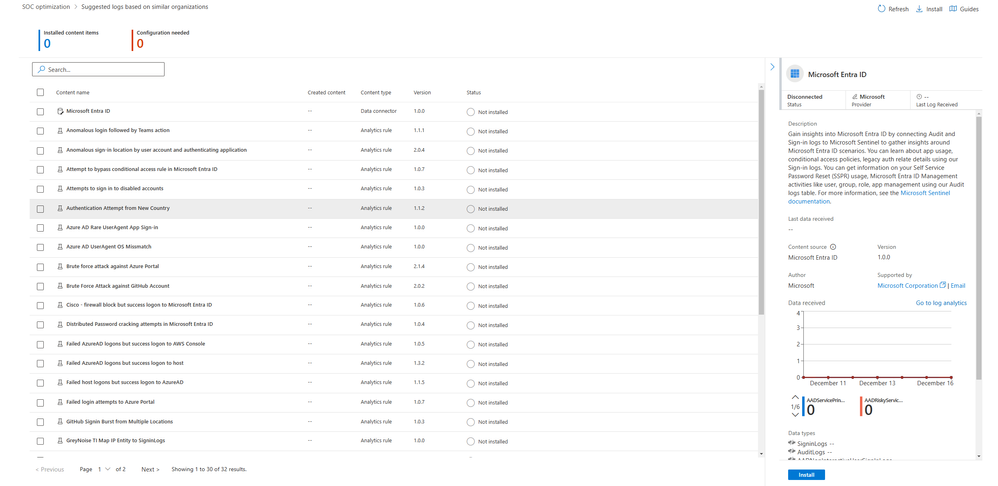Screen dimensions: 998x486
Task: Sort by the Version column header
Action: (422, 92)
